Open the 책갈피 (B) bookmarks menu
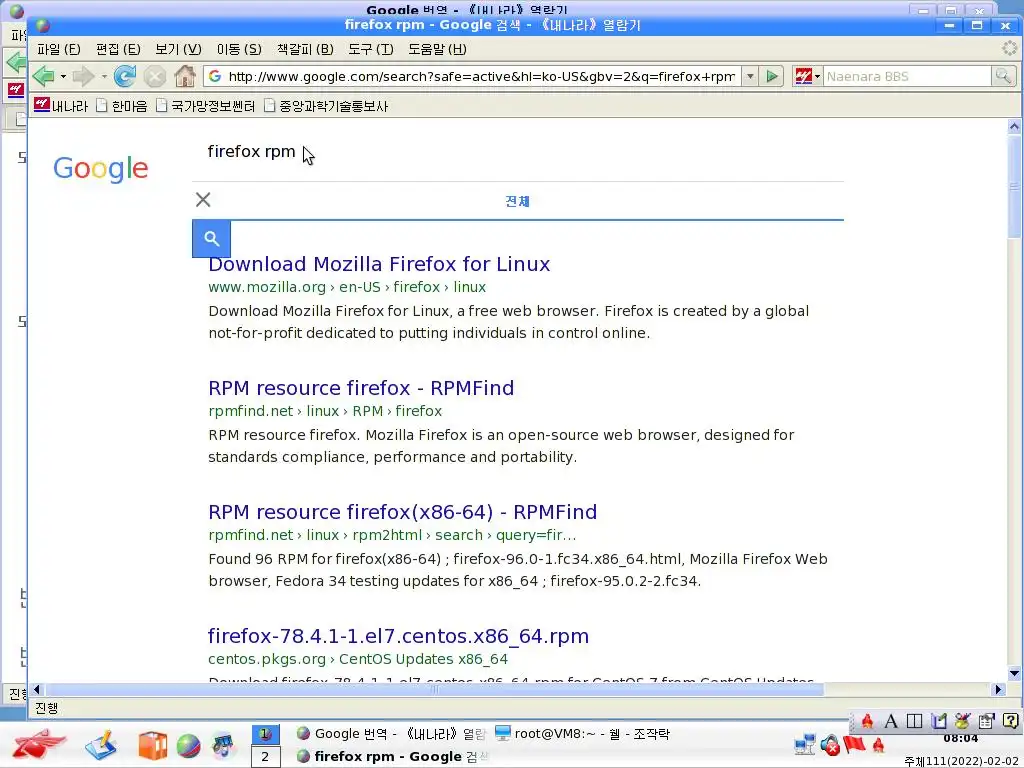Viewport: 1024px width, 768px height. pyautogui.click(x=305, y=49)
